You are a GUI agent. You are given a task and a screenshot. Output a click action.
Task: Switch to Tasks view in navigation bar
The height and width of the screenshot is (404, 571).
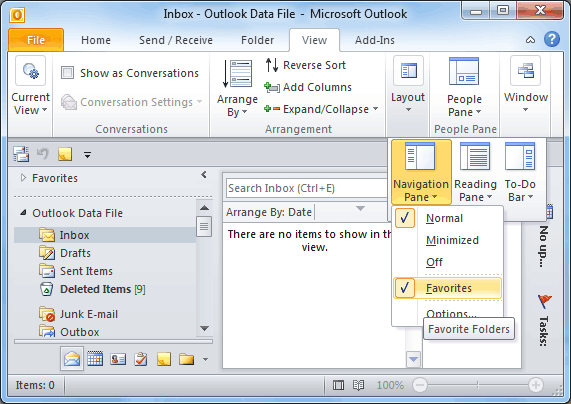(x=141, y=359)
